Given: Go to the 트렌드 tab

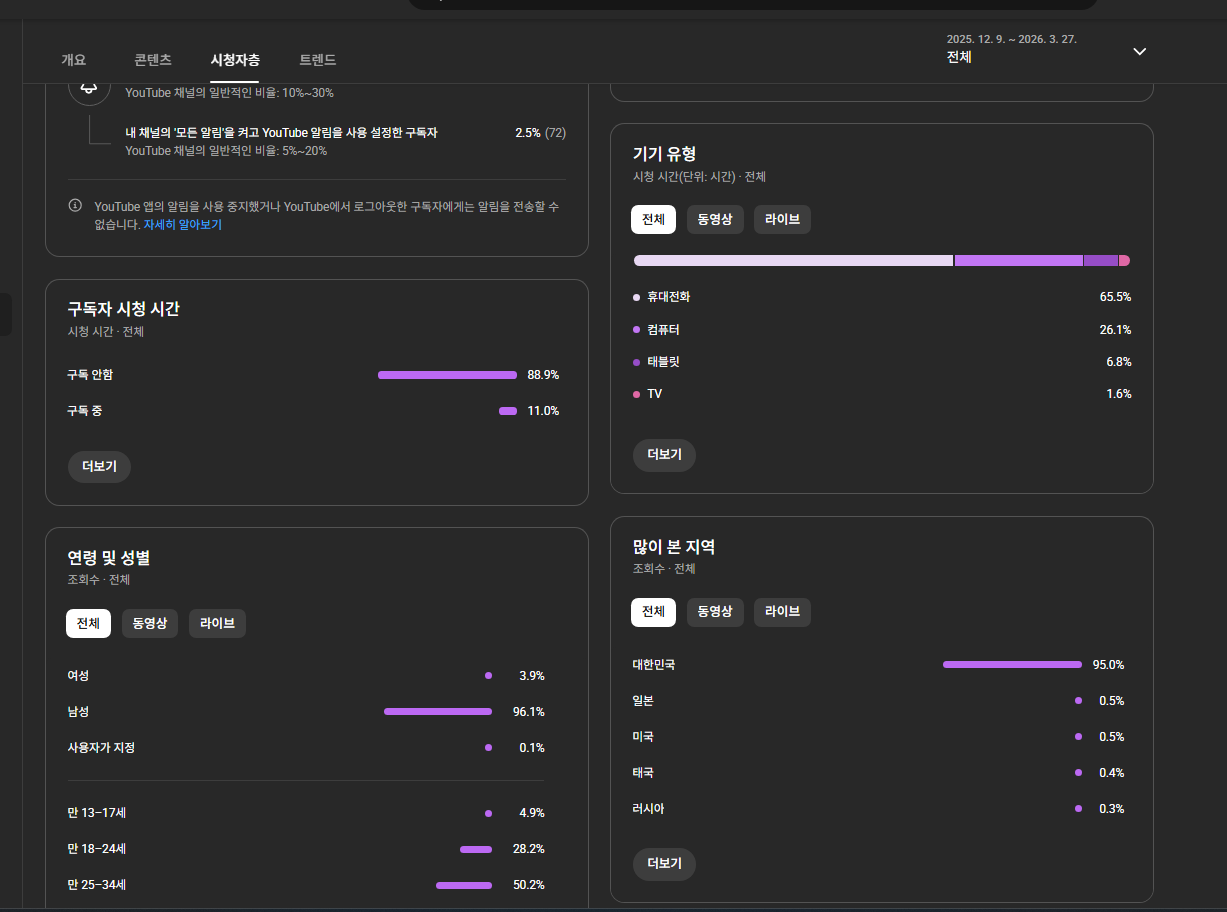Looking at the screenshot, I should tap(317, 60).
